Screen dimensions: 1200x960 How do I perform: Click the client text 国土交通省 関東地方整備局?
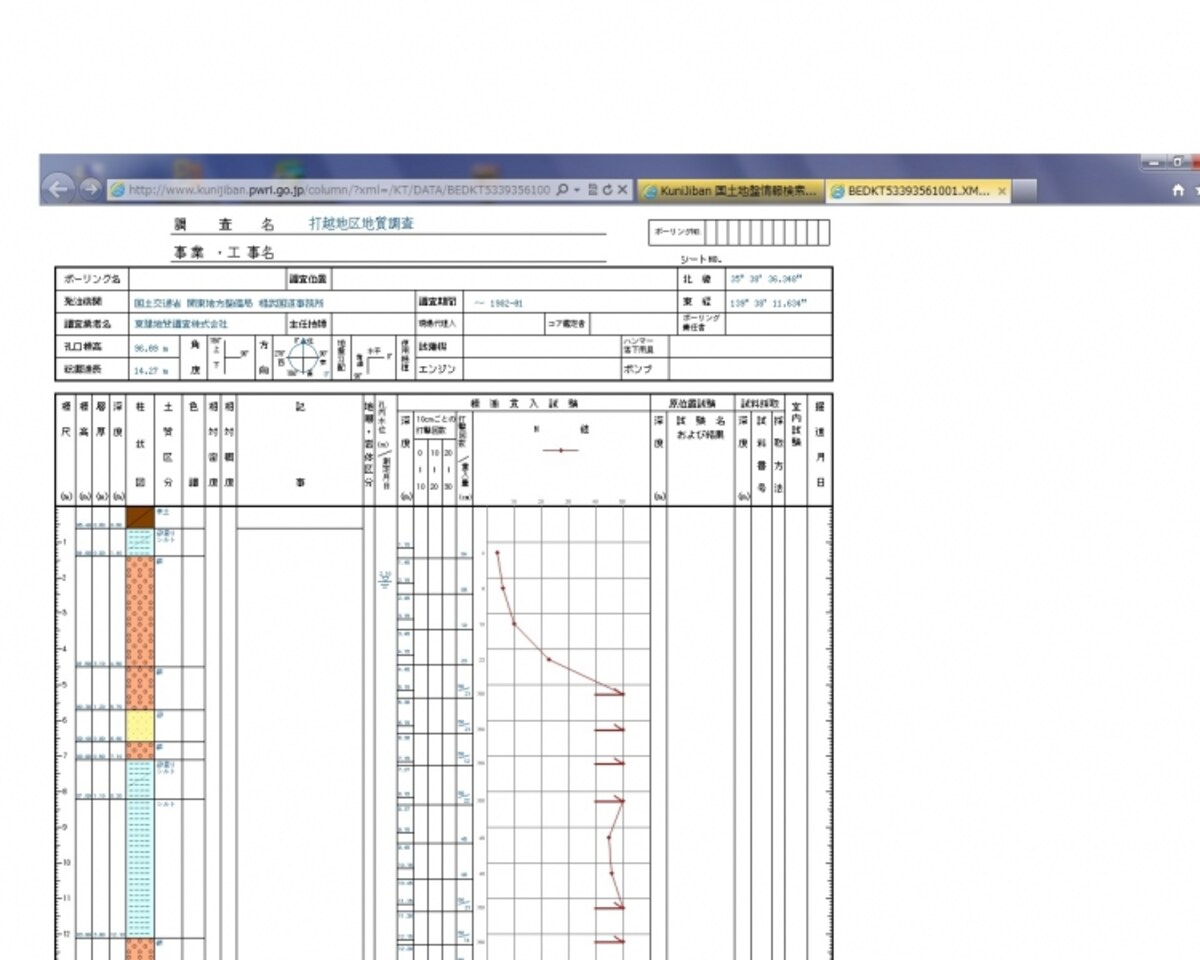(x=191, y=302)
